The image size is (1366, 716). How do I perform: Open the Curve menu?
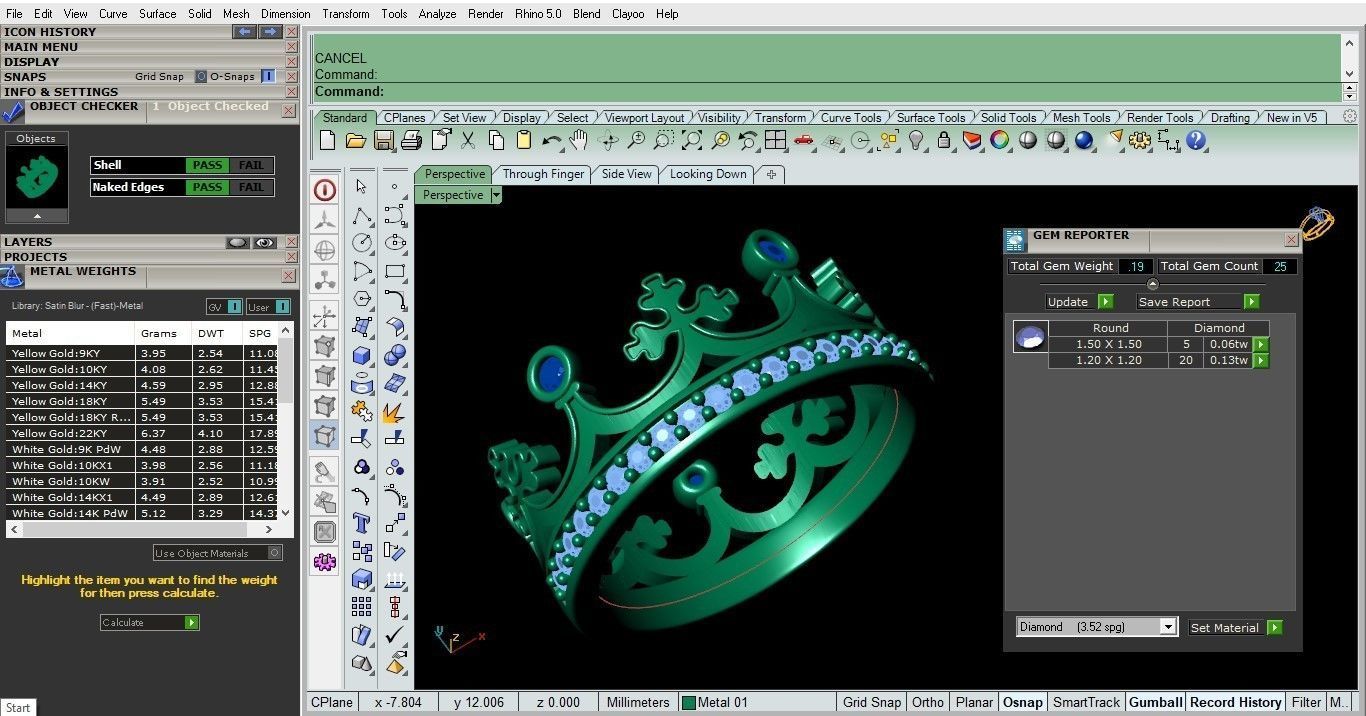(x=113, y=14)
